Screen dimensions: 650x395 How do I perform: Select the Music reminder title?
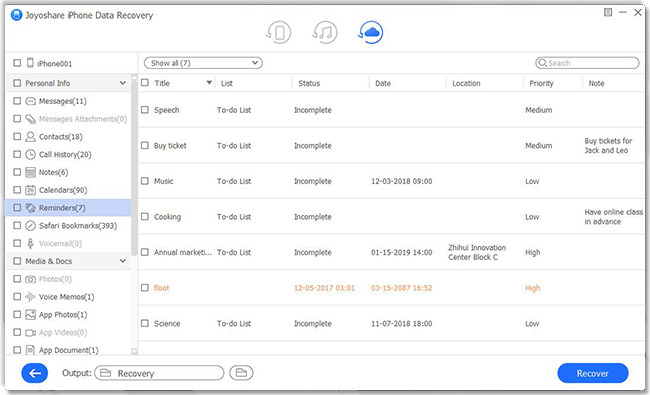pyautogui.click(x=164, y=181)
